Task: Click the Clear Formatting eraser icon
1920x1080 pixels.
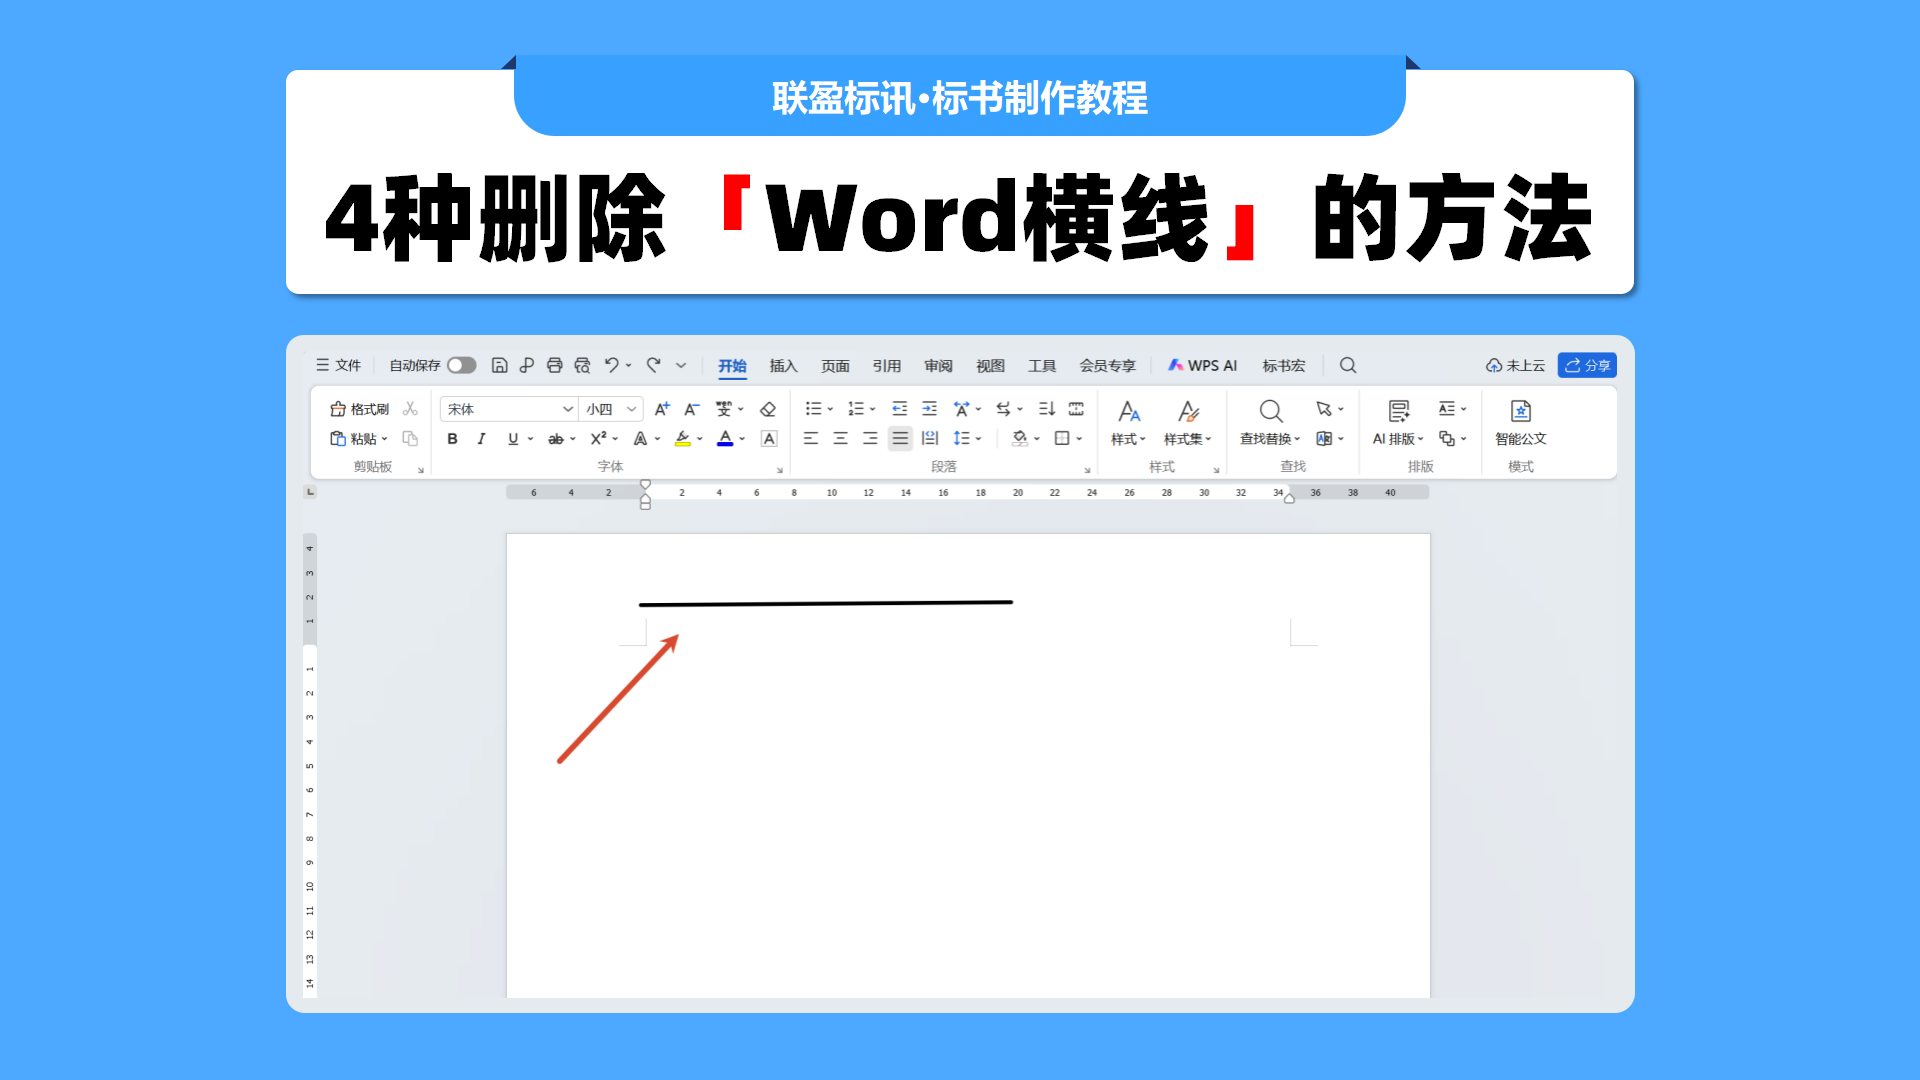Action: [768, 409]
